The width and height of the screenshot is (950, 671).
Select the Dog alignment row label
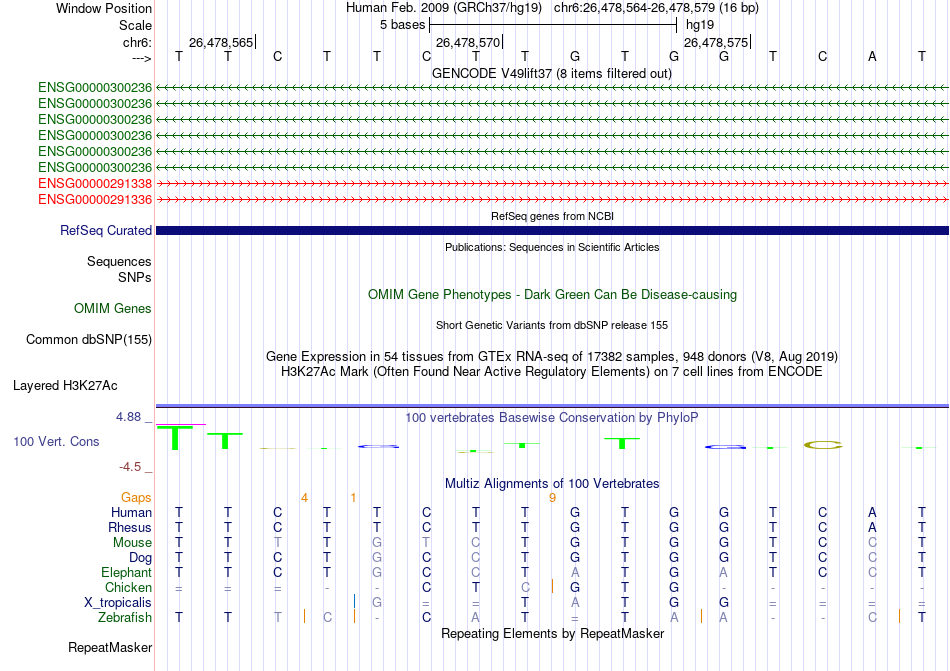coord(141,558)
